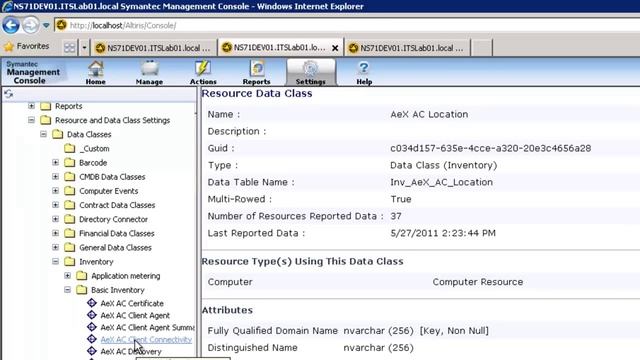
Task: Expand the Contract Data Classes node
Action: (56, 205)
